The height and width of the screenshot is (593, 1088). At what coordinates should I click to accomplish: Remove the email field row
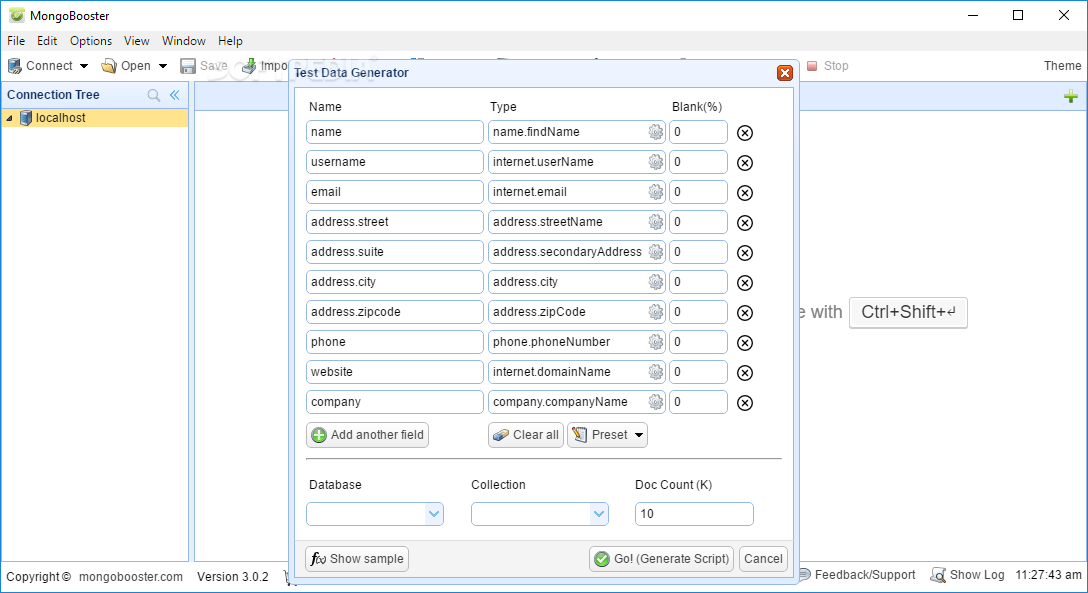(745, 192)
